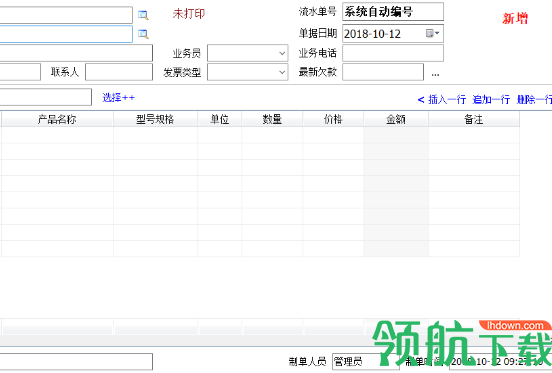Click the 数量 column header

(x=272, y=119)
